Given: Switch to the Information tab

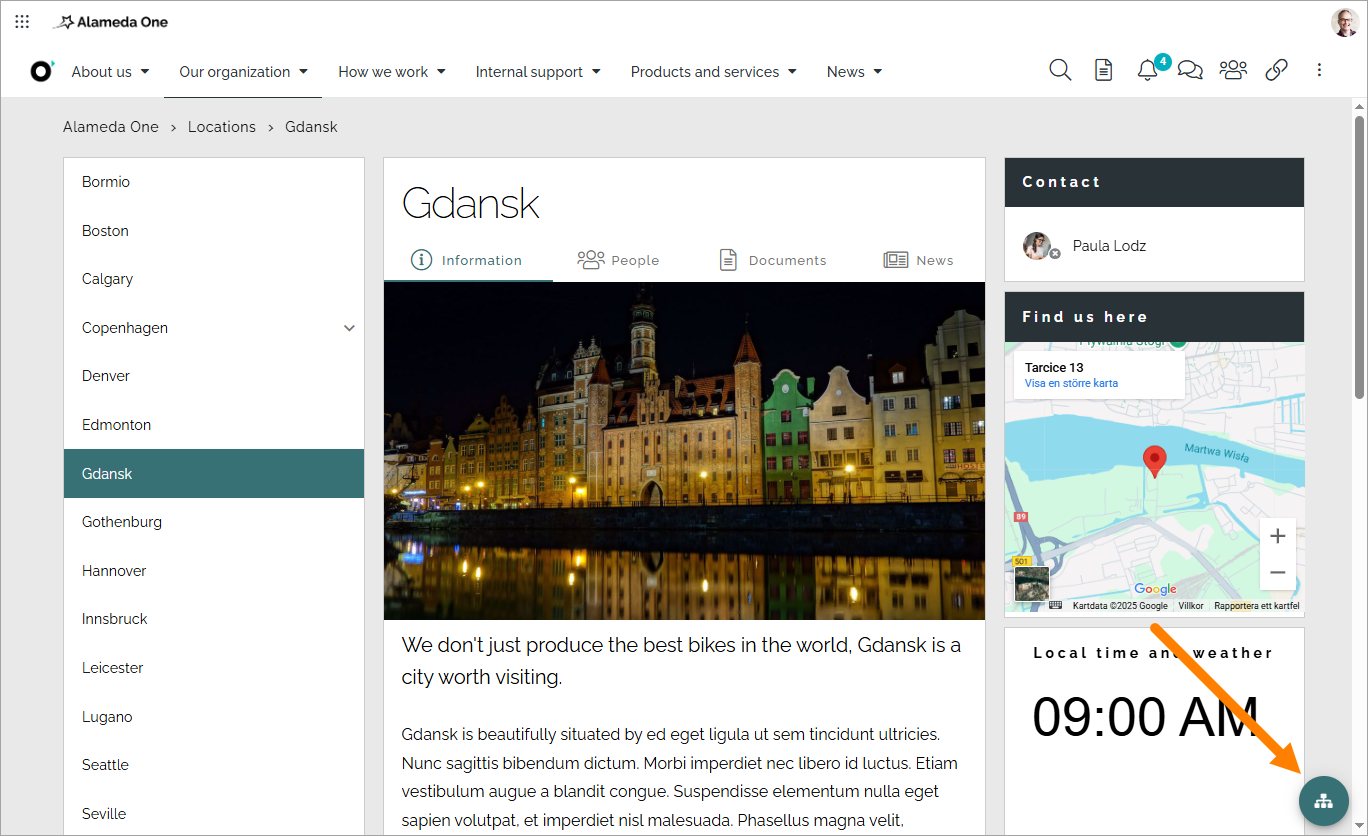Looking at the screenshot, I should pos(468,260).
